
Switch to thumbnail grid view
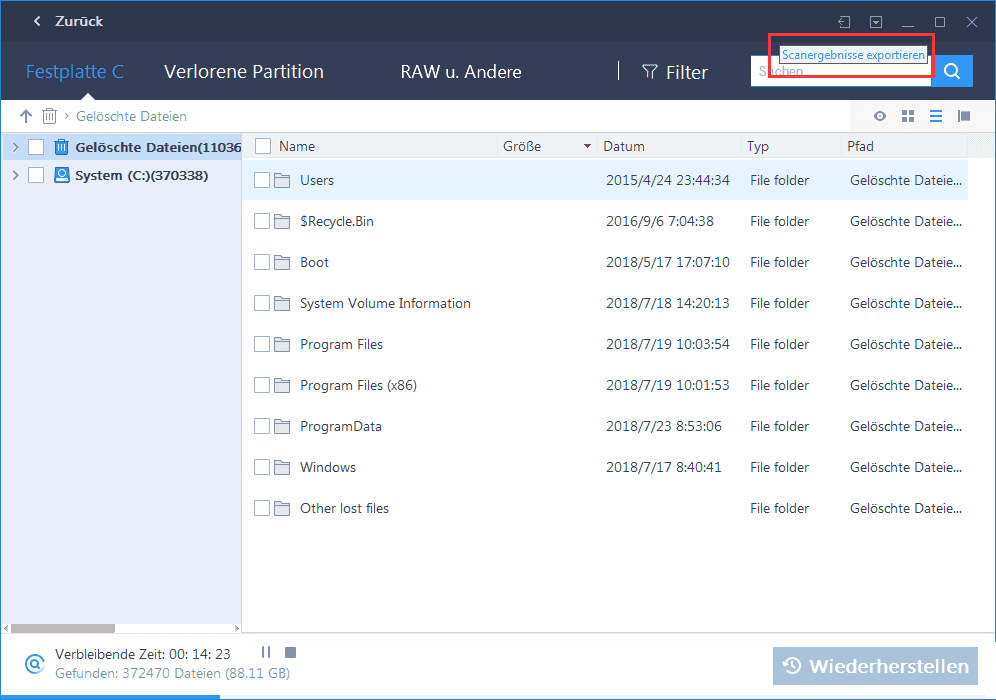click(908, 116)
